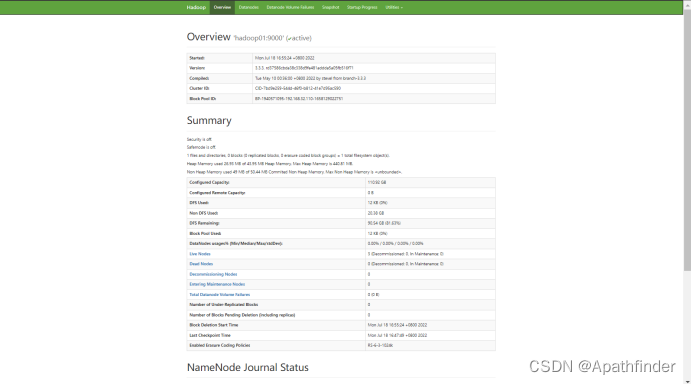Click the Version row label
Image resolution: width=691 pixels, height=384 pixels.
click(197, 68)
